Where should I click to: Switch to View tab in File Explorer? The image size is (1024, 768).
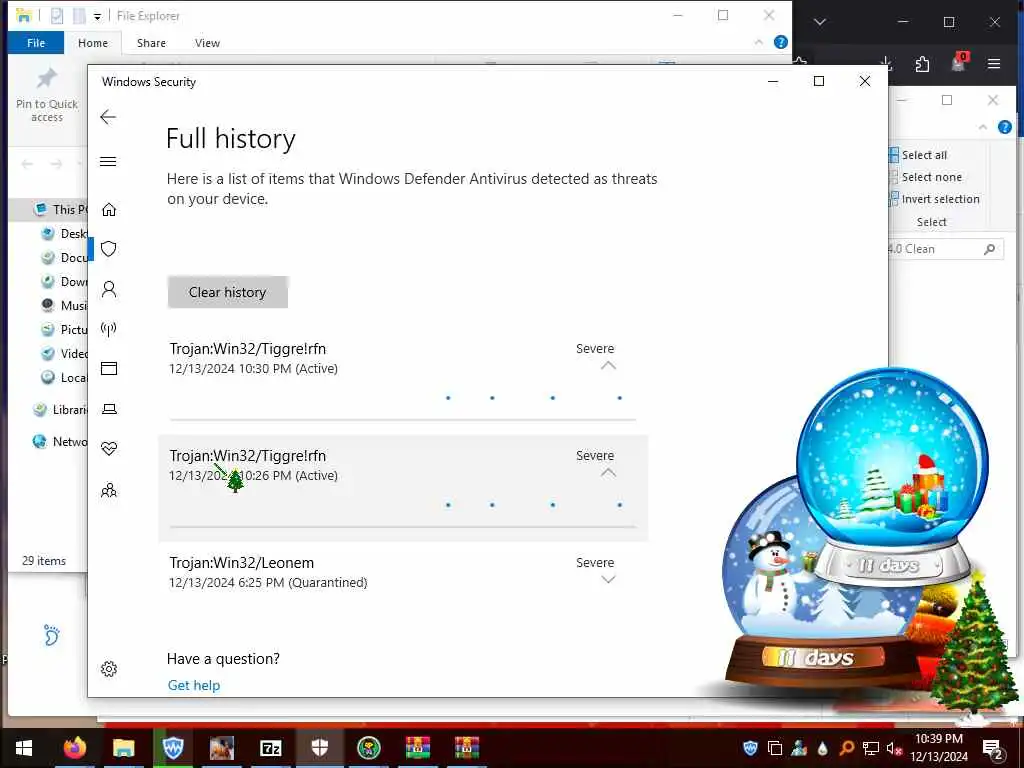[207, 43]
